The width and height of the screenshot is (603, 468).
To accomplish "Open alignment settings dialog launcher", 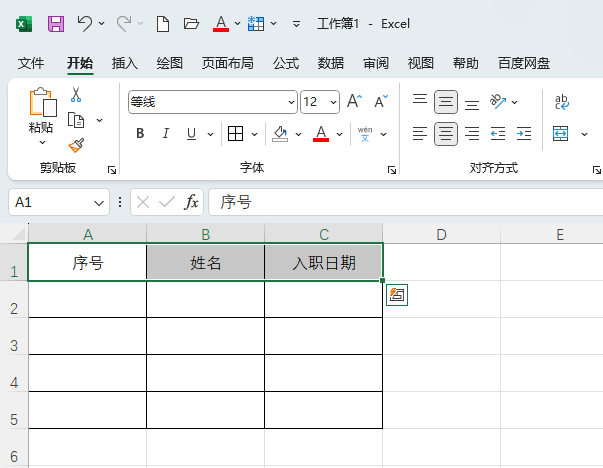I will coord(596,170).
